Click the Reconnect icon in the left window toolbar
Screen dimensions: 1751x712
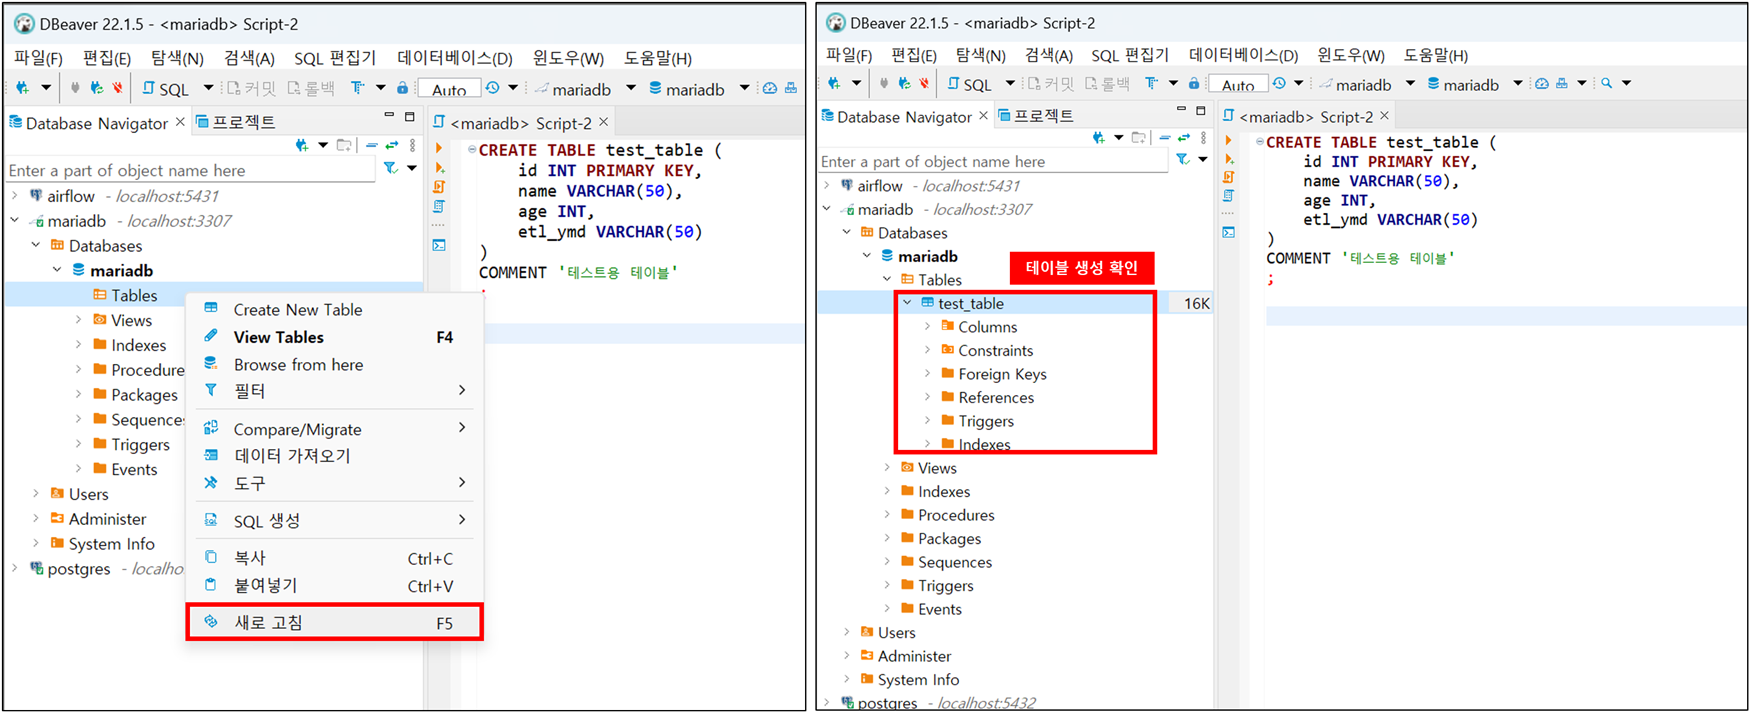tap(96, 88)
